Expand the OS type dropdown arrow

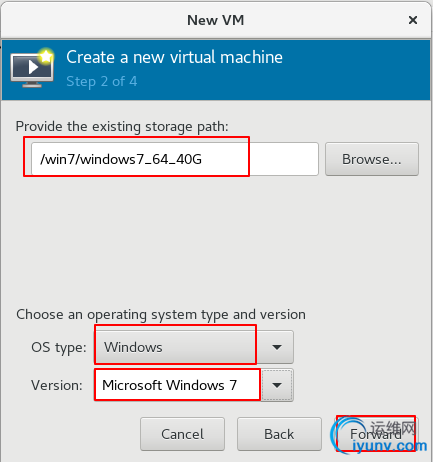click(277, 347)
